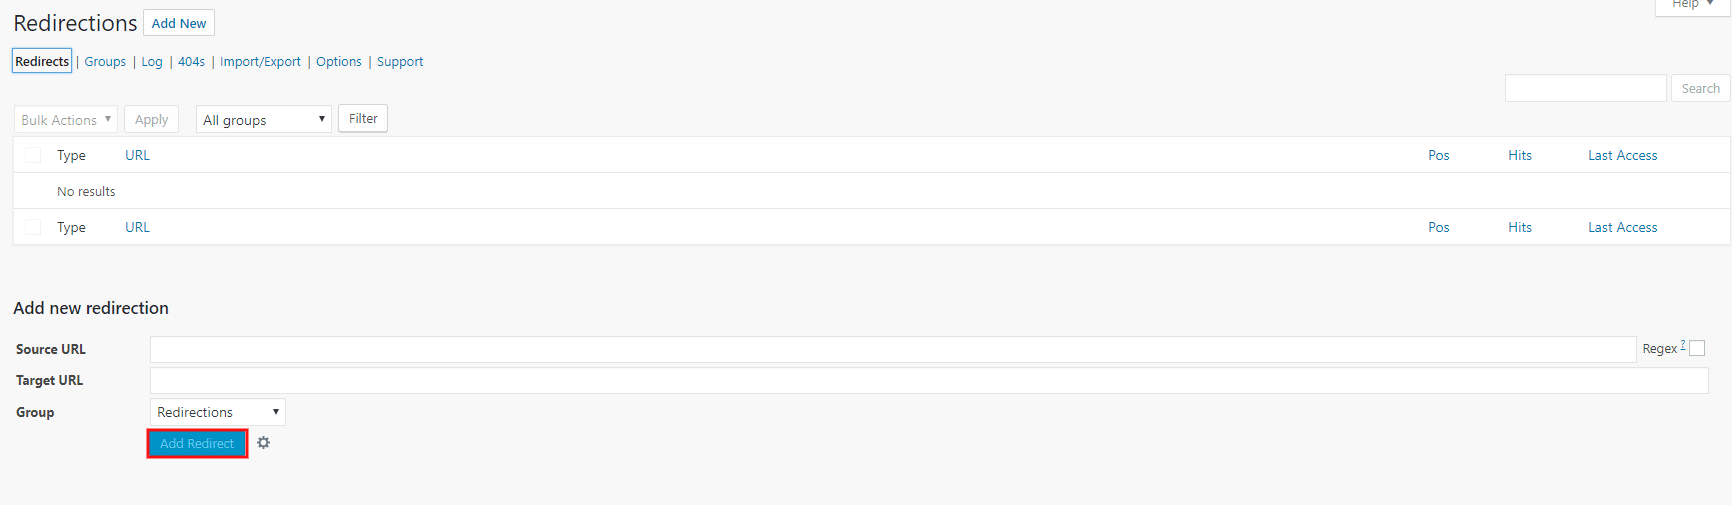Click the gear icon beside Add Redirect

click(263, 443)
